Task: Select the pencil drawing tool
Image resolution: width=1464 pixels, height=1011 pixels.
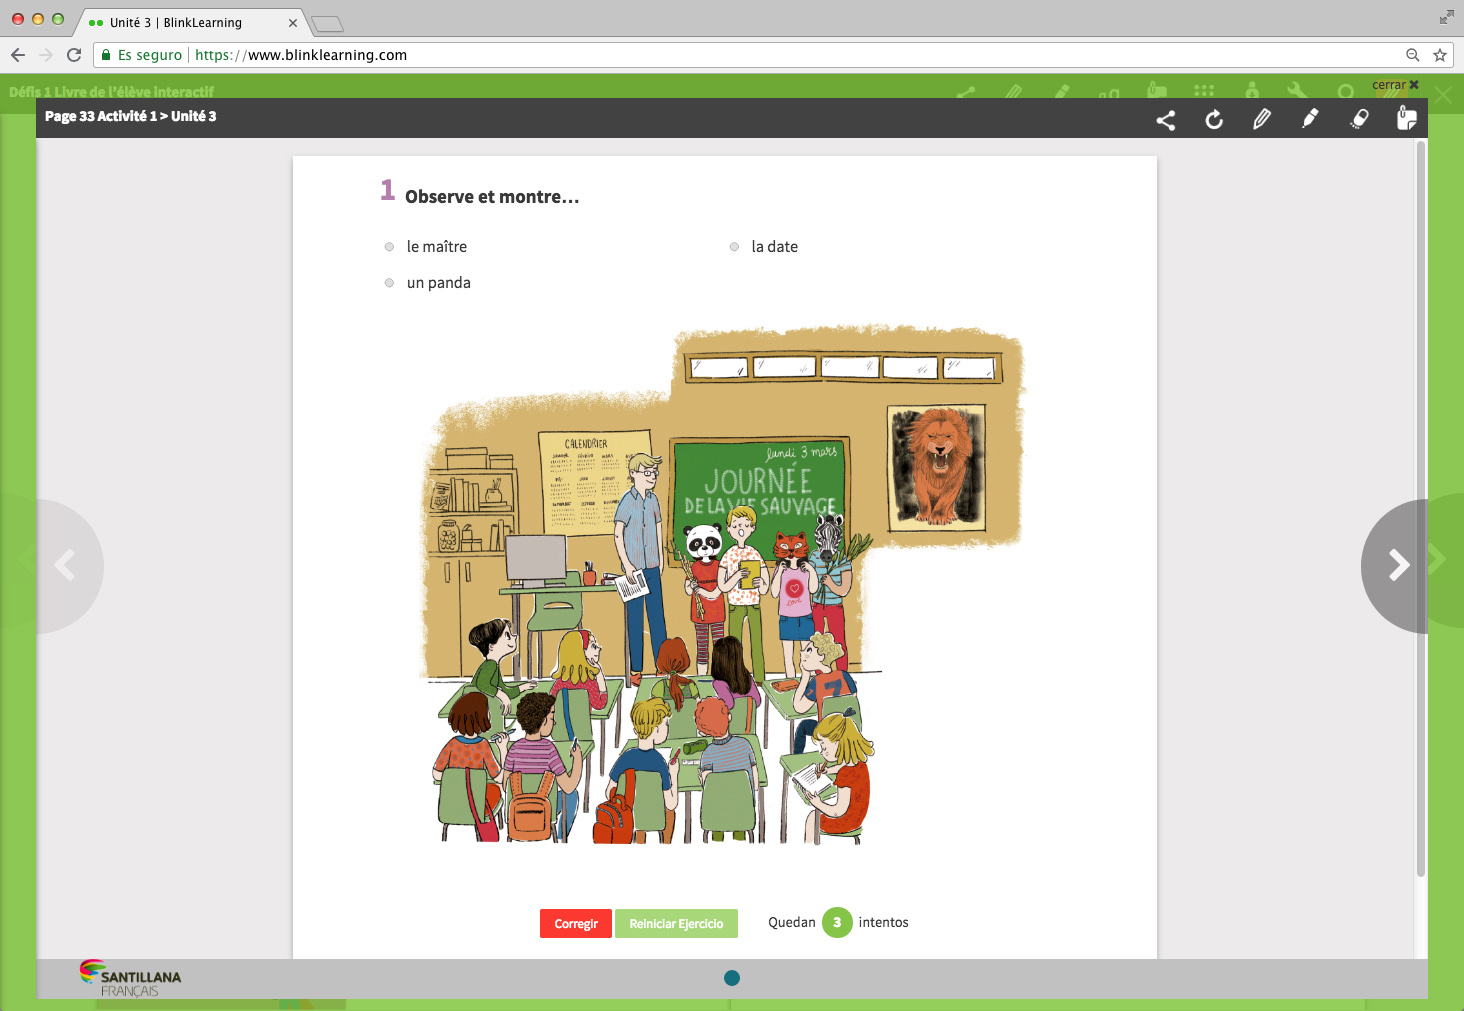Action: tap(1262, 119)
